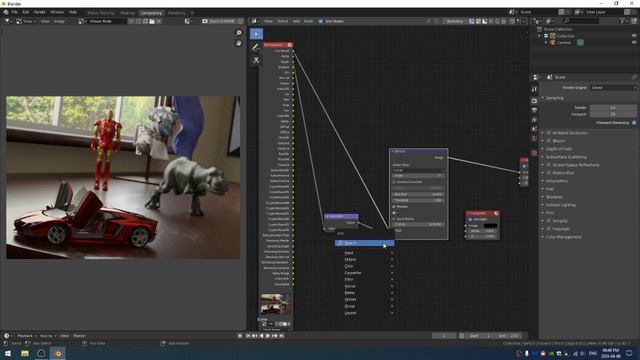This screenshot has width=640, height=360.
Task: Open the Windows Start menu
Action: tap(8, 353)
